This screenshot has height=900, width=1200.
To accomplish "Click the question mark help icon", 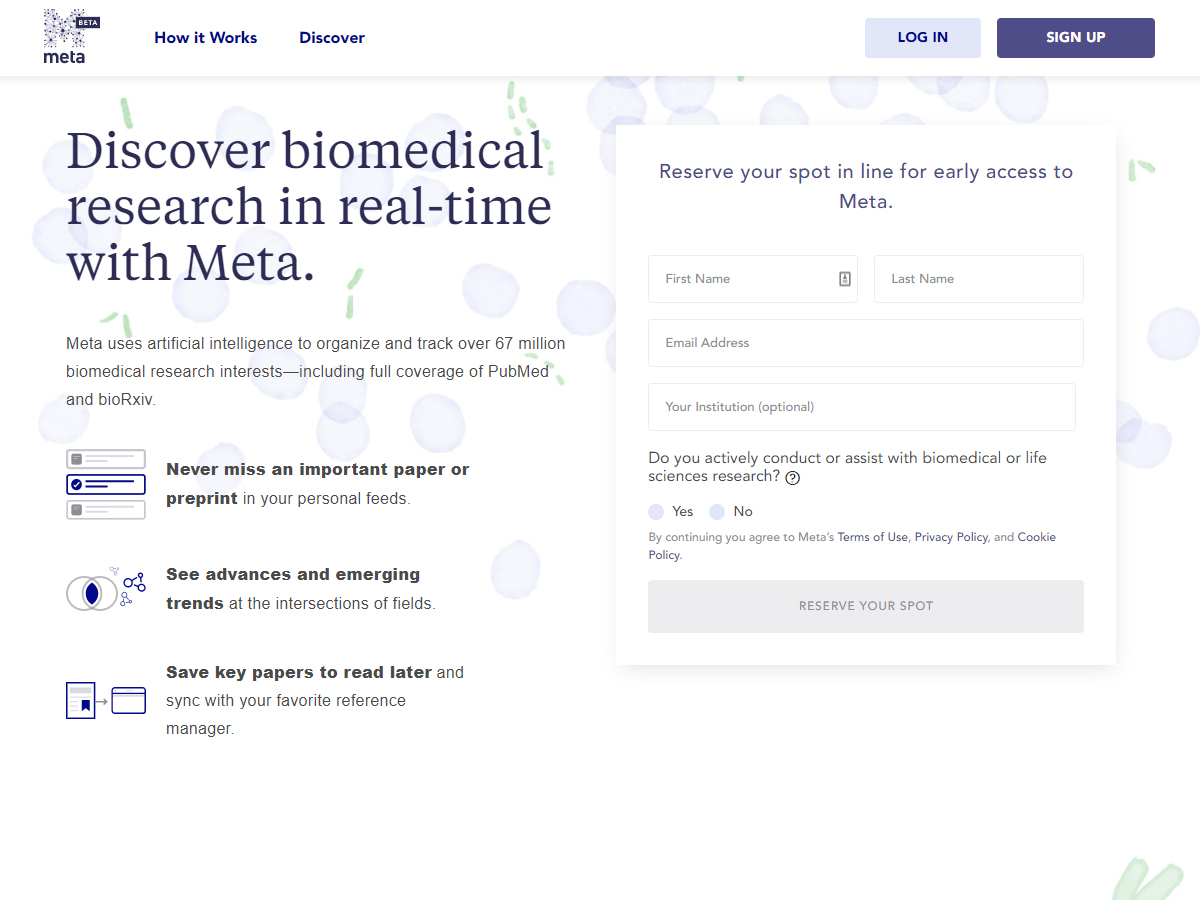I will [x=793, y=478].
